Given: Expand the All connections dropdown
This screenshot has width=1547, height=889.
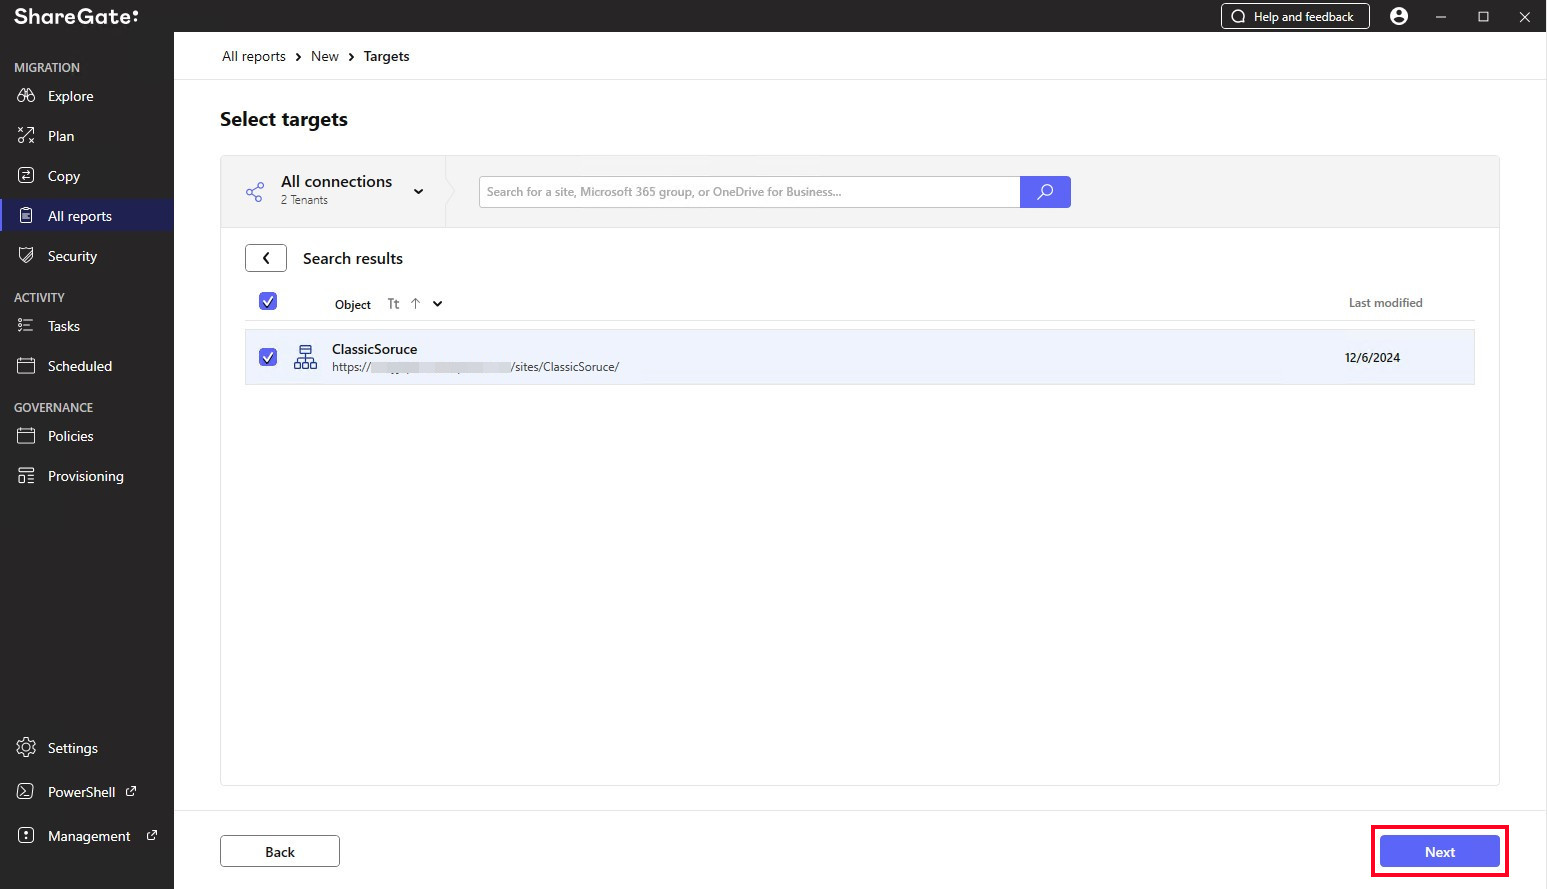Looking at the screenshot, I should click(418, 191).
